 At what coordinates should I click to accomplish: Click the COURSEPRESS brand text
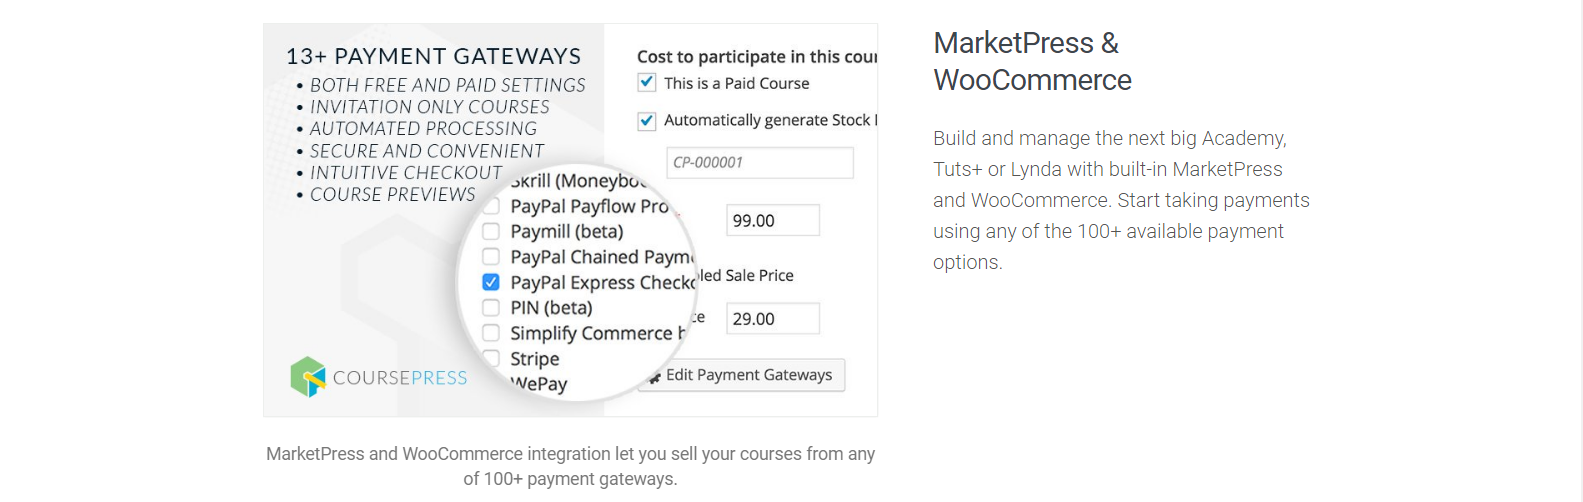(400, 378)
